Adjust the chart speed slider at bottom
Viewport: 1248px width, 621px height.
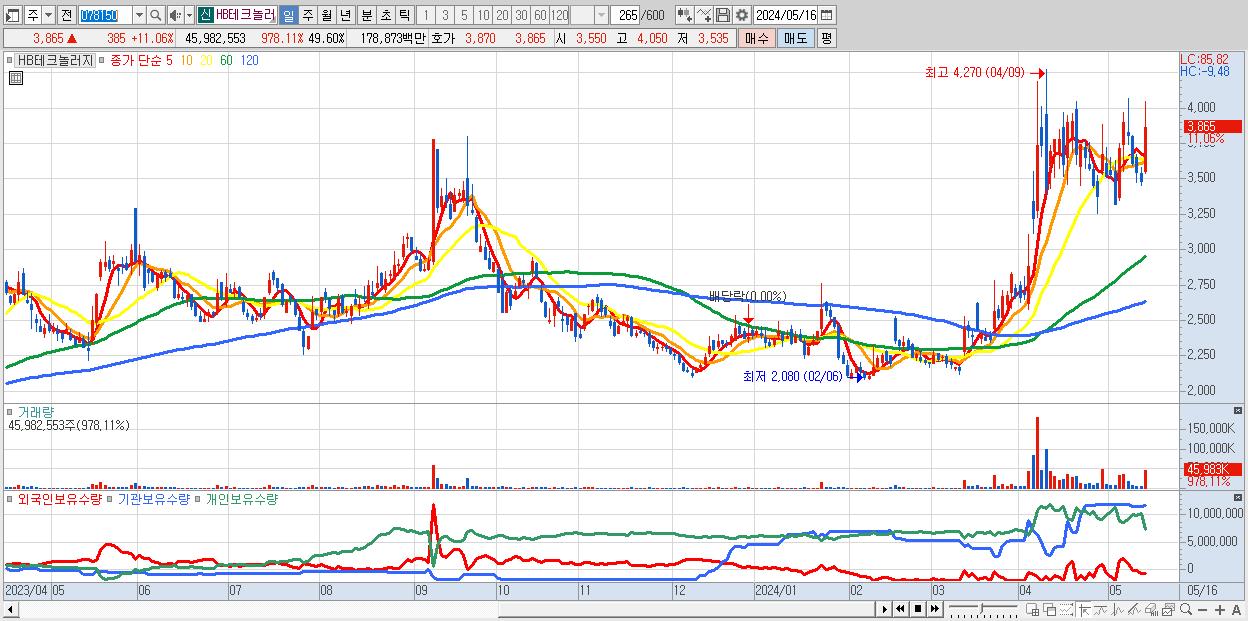pyautogui.click(x=983, y=607)
